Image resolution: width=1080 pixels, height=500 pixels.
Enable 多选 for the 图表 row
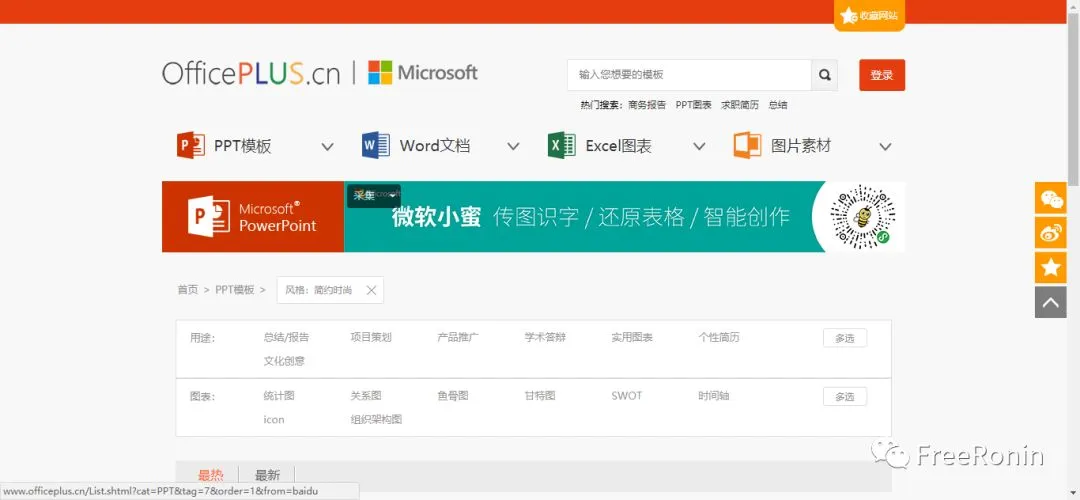pos(844,397)
